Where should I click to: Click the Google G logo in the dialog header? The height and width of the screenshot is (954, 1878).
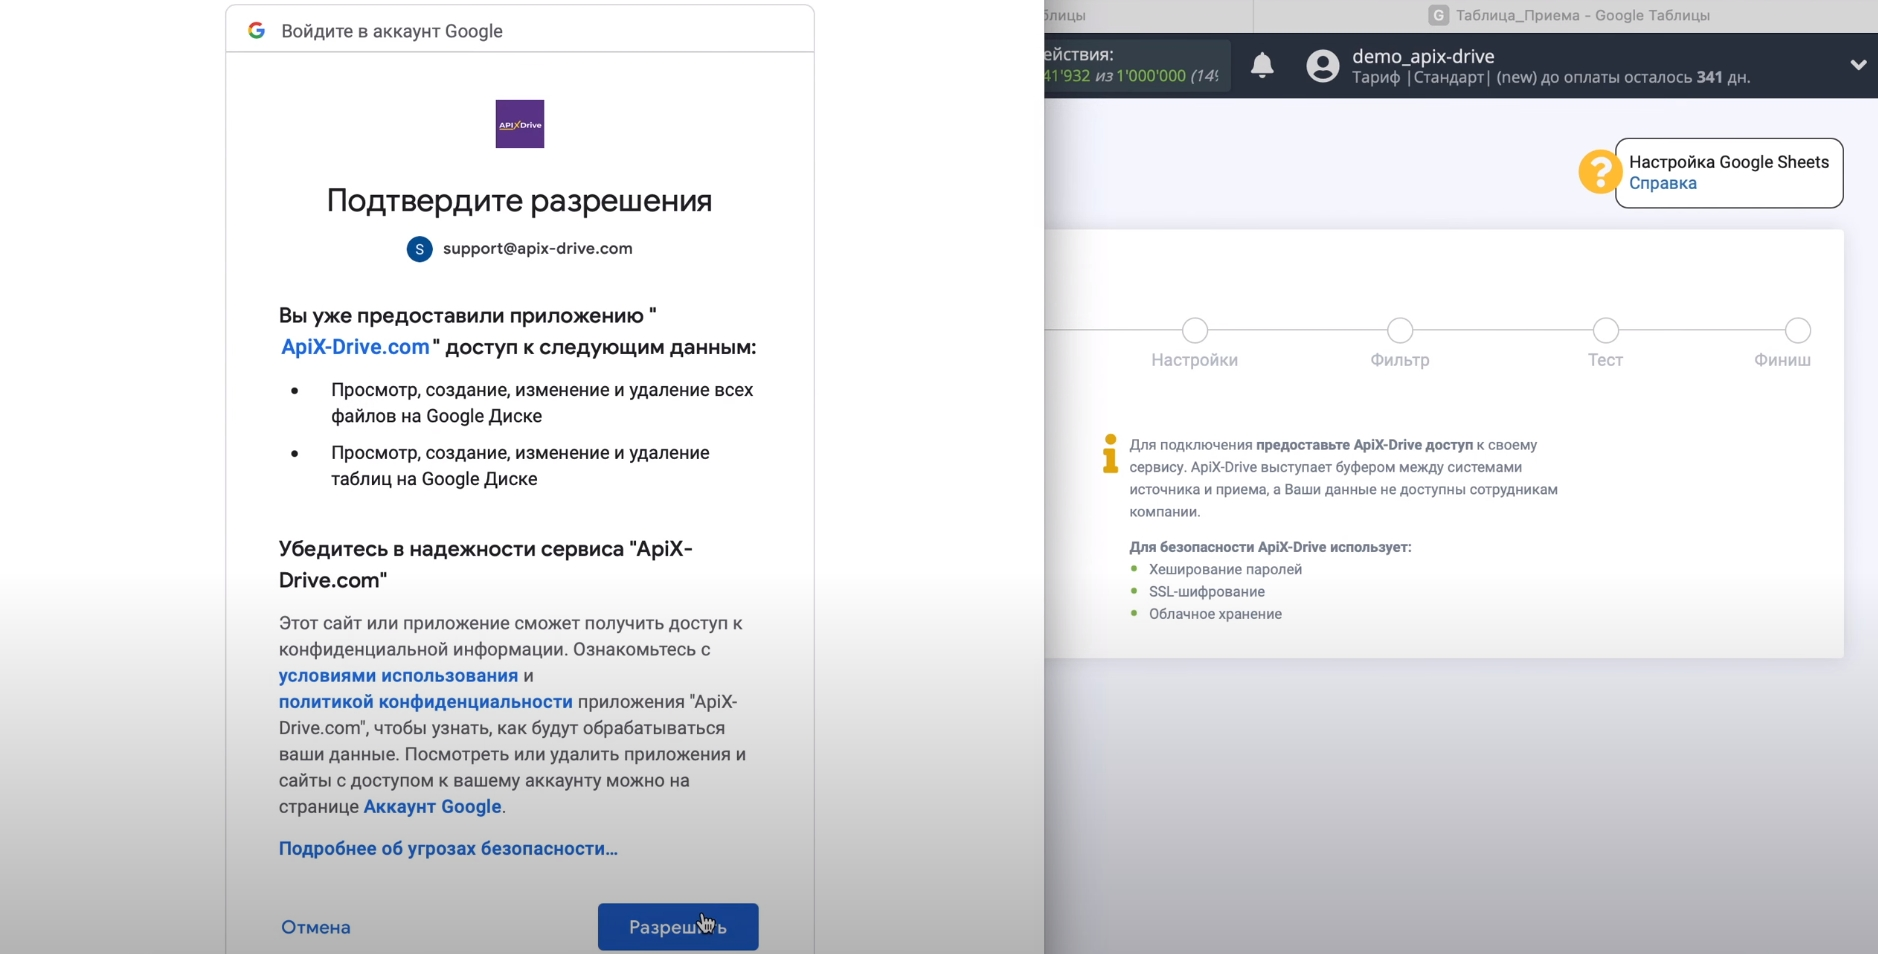257,31
